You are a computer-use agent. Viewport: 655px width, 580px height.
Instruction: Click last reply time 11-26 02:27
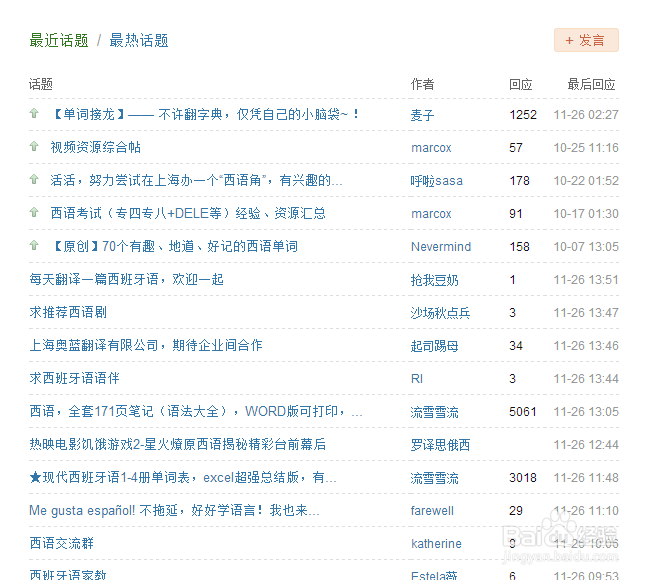click(586, 114)
